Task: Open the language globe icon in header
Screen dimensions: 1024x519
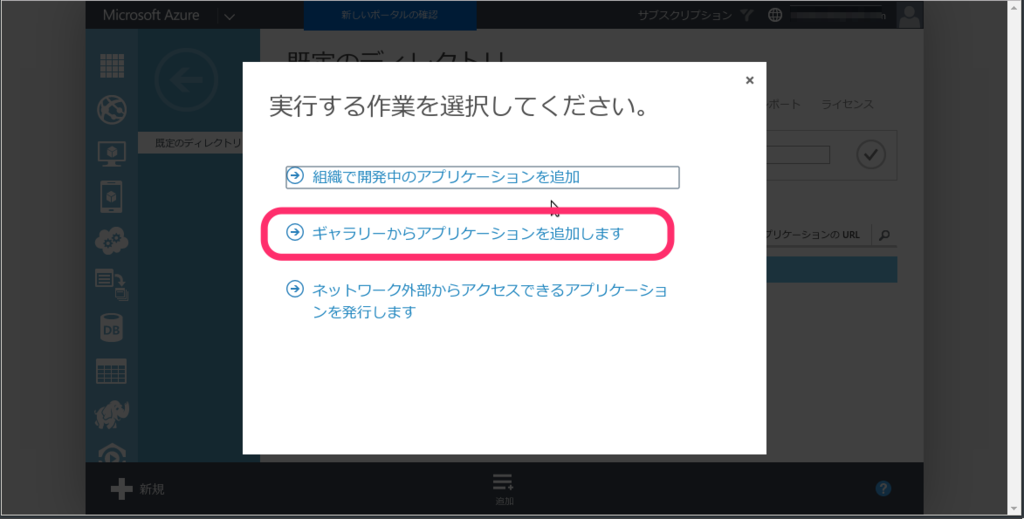Action: click(x=775, y=15)
